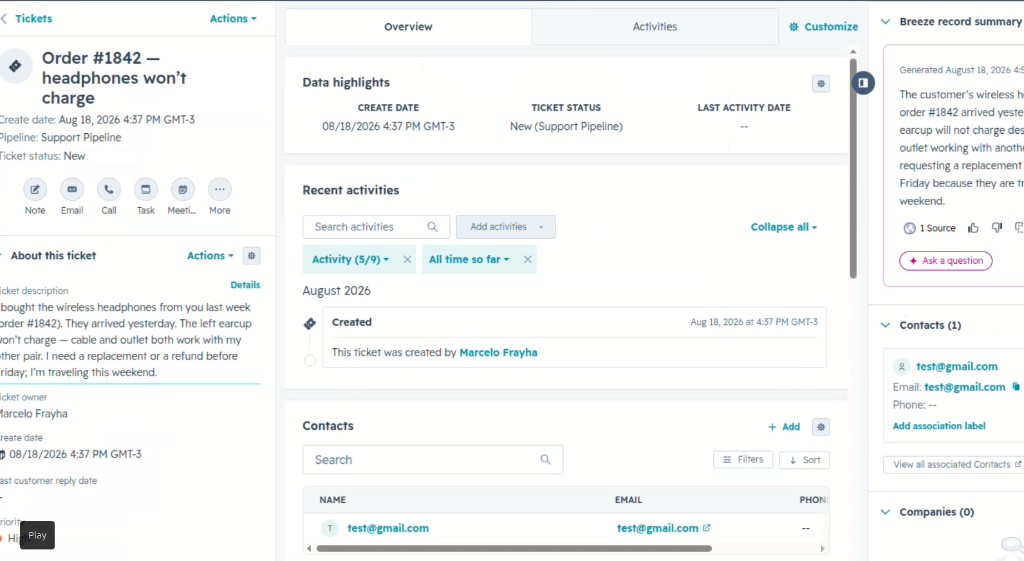Open About this ticket Actions dropdown
The image size is (1024, 561).
point(210,255)
